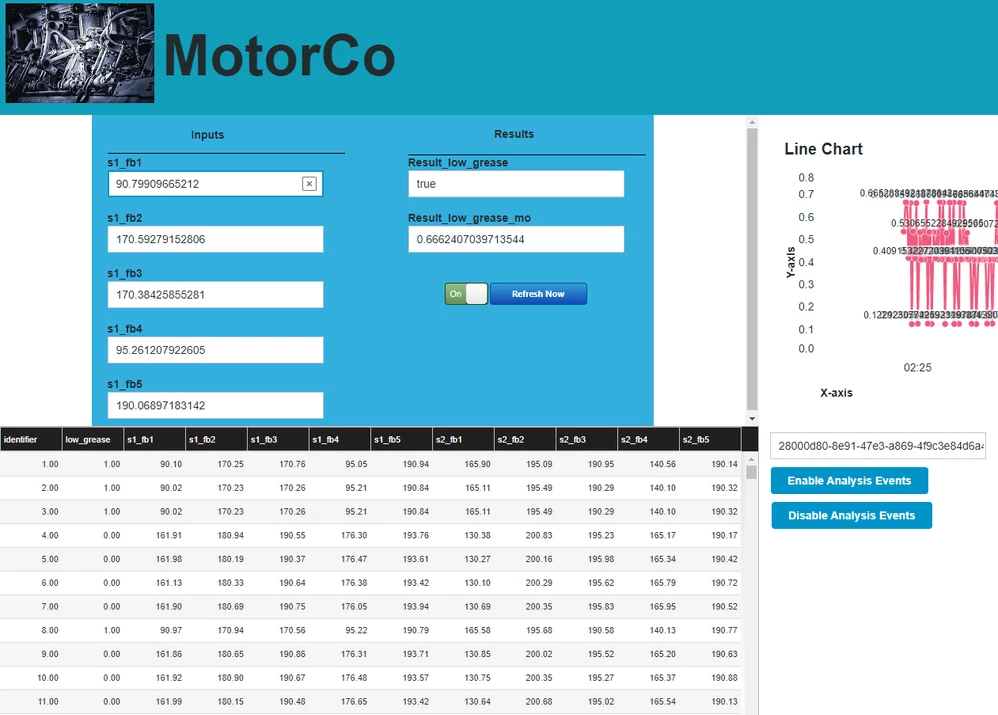
Task: Click the form panel vertical scrollbar thumb
Action: tap(752, 269)
